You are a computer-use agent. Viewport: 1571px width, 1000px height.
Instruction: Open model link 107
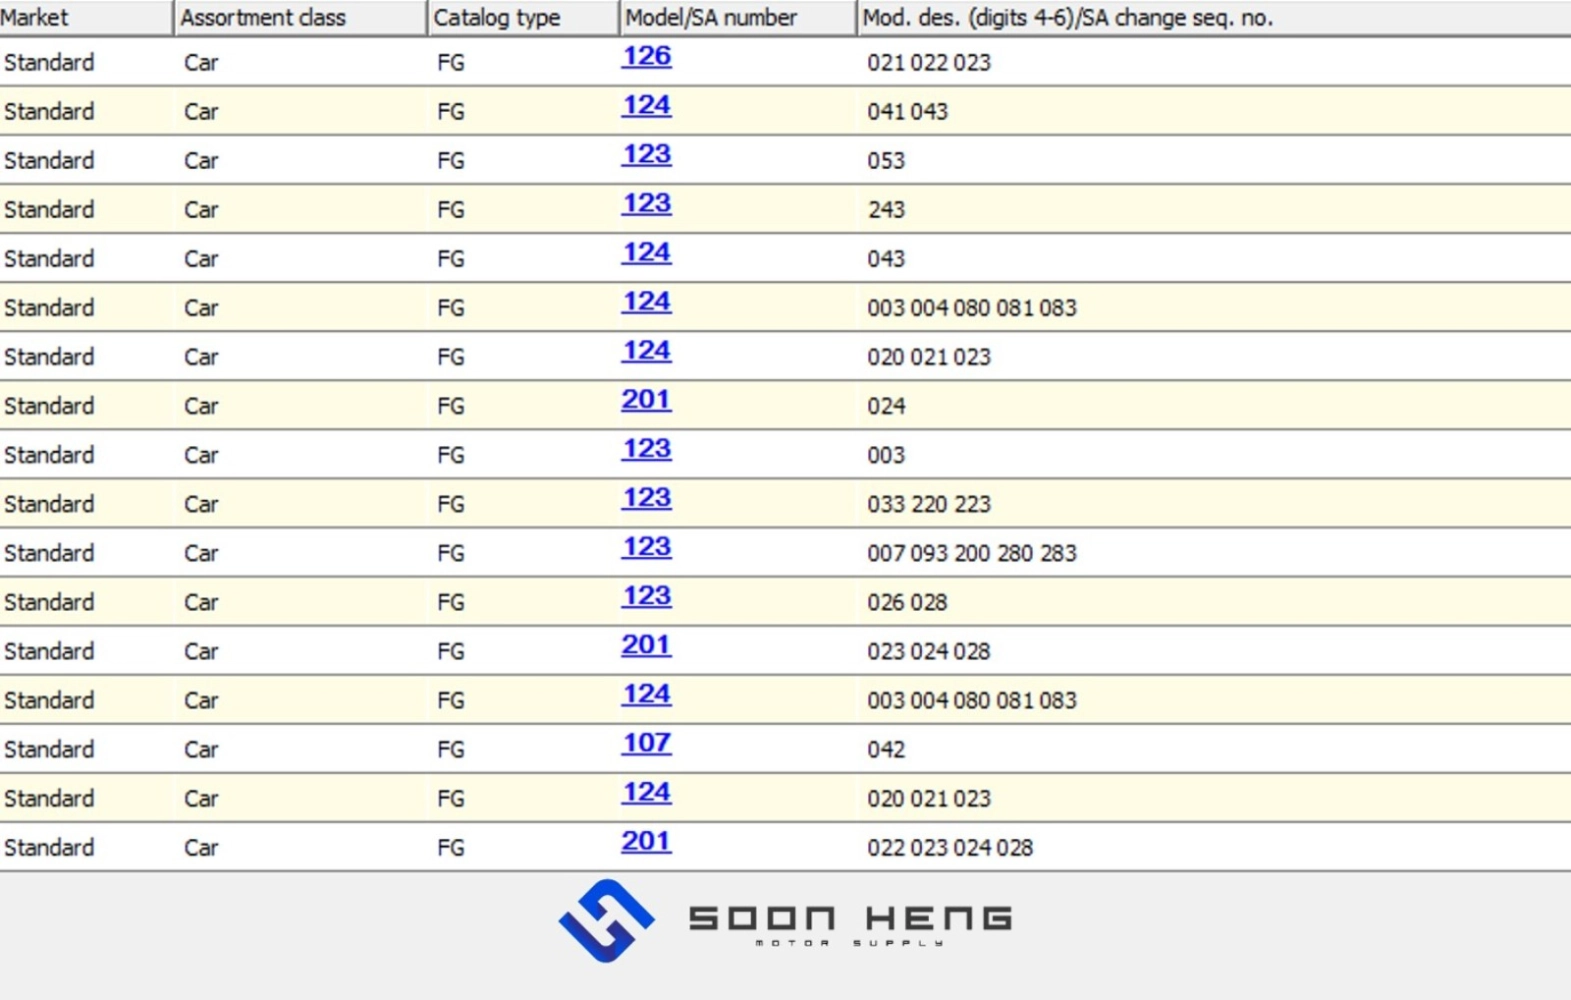(x=646, y=743)
